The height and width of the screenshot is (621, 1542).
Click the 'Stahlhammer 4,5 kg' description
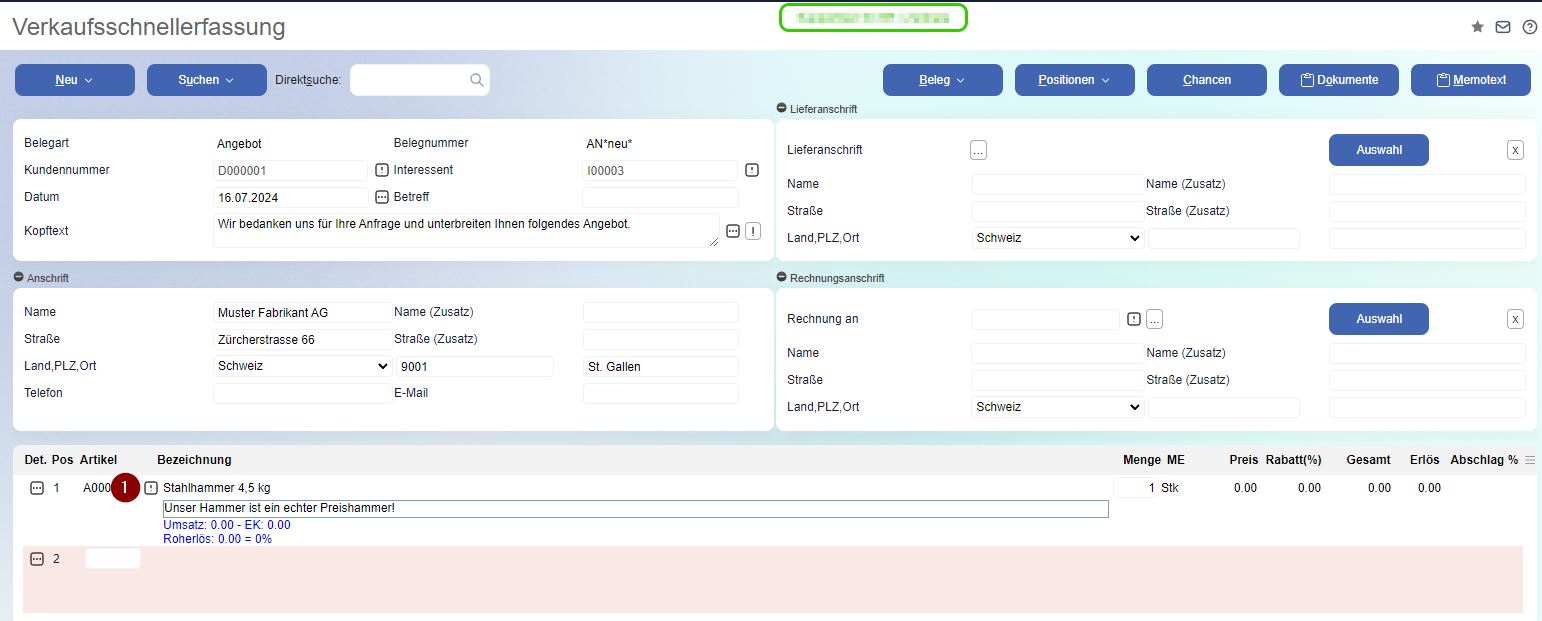pyautogui.click(x=217, y=488)
